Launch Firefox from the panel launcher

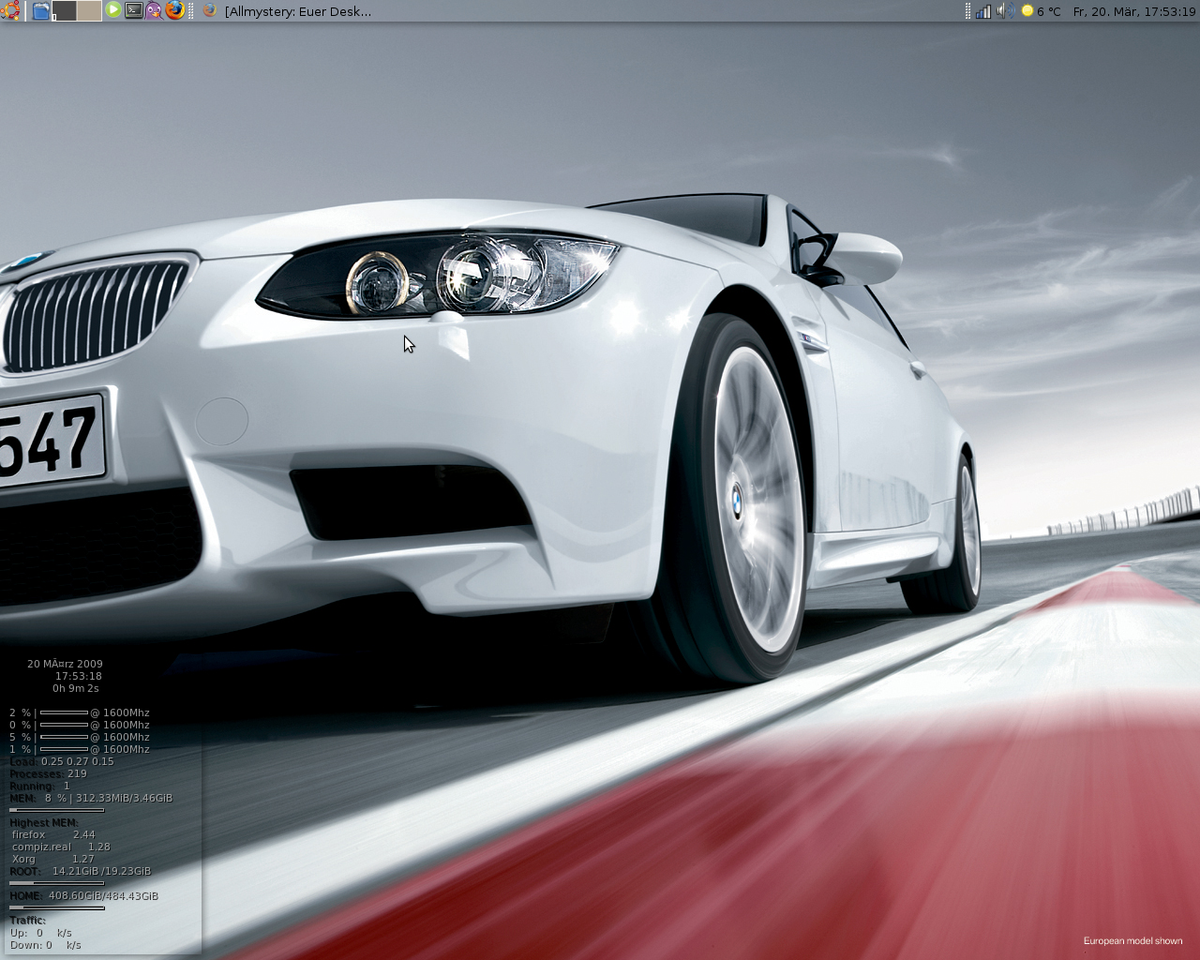point(175,11)
